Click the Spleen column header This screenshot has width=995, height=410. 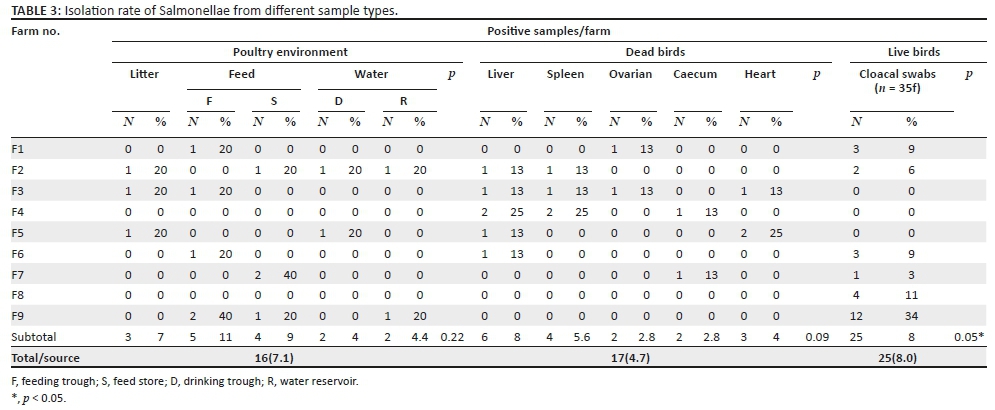pos(565,74)
